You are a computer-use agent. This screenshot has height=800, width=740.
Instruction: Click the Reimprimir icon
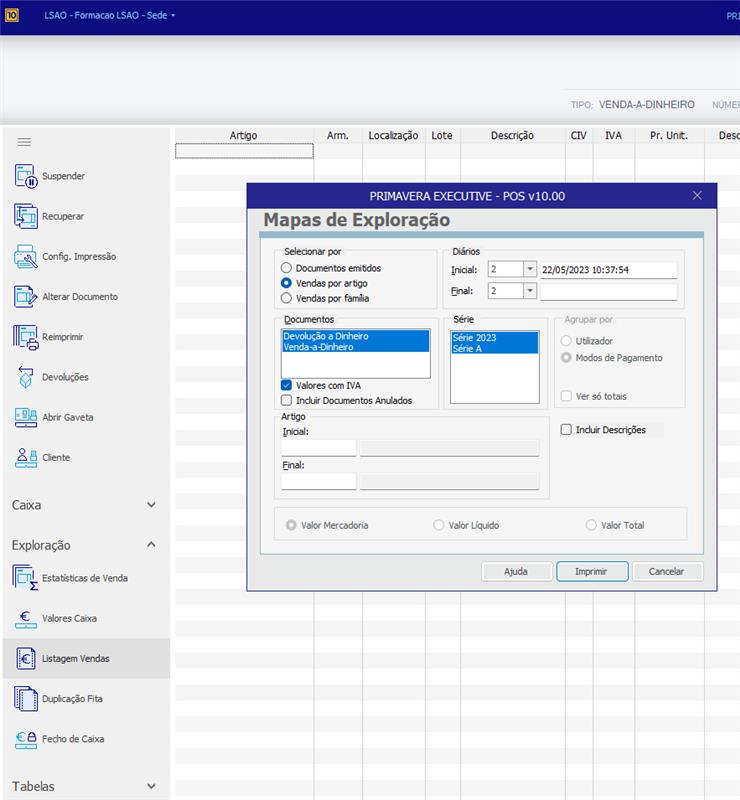pos(26,337)
